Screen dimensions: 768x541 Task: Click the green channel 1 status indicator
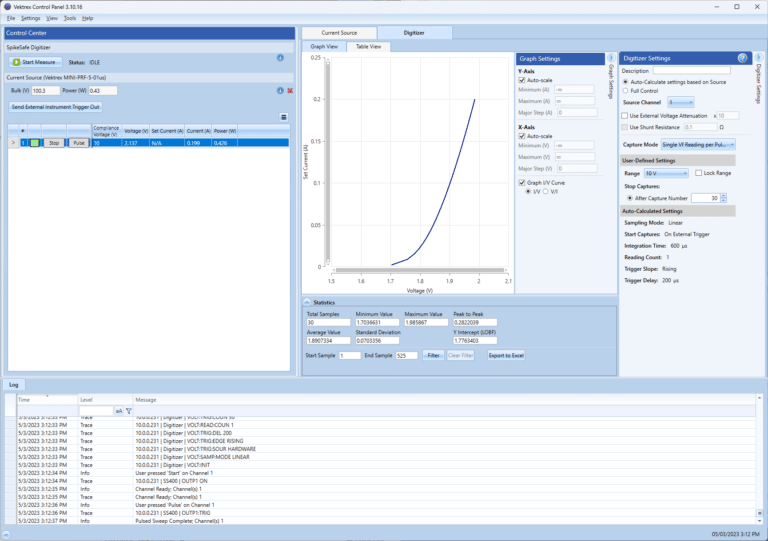(x=33, y=143)
